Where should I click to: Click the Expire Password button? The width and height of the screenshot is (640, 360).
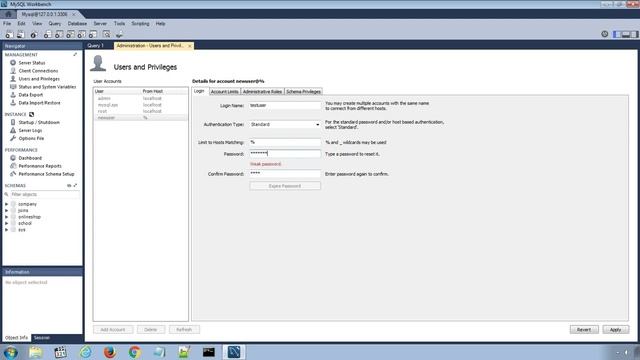click(285, 186)
